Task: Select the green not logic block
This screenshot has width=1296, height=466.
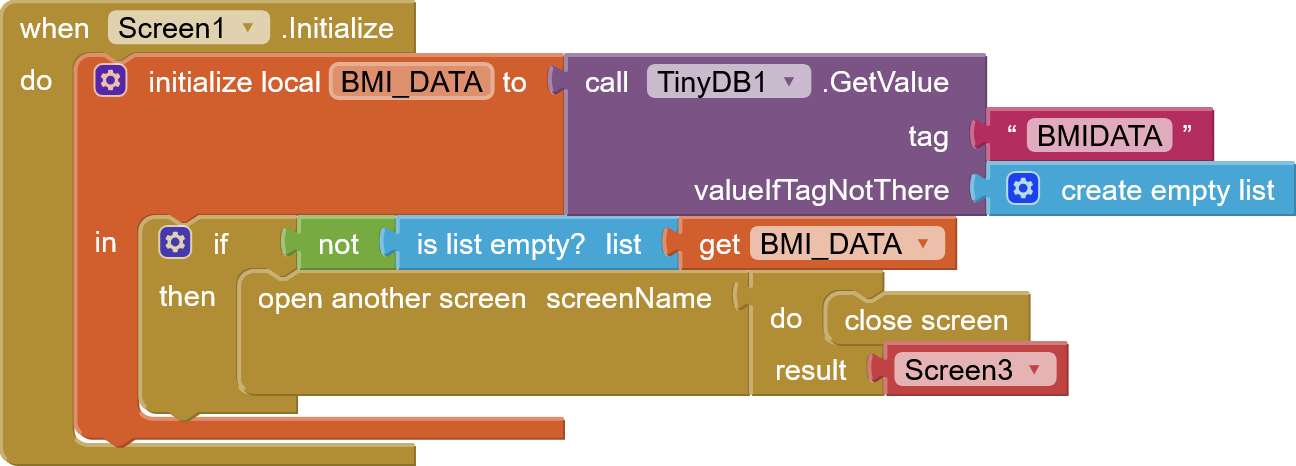Action: pyautogui.click(x=338, y=244)
